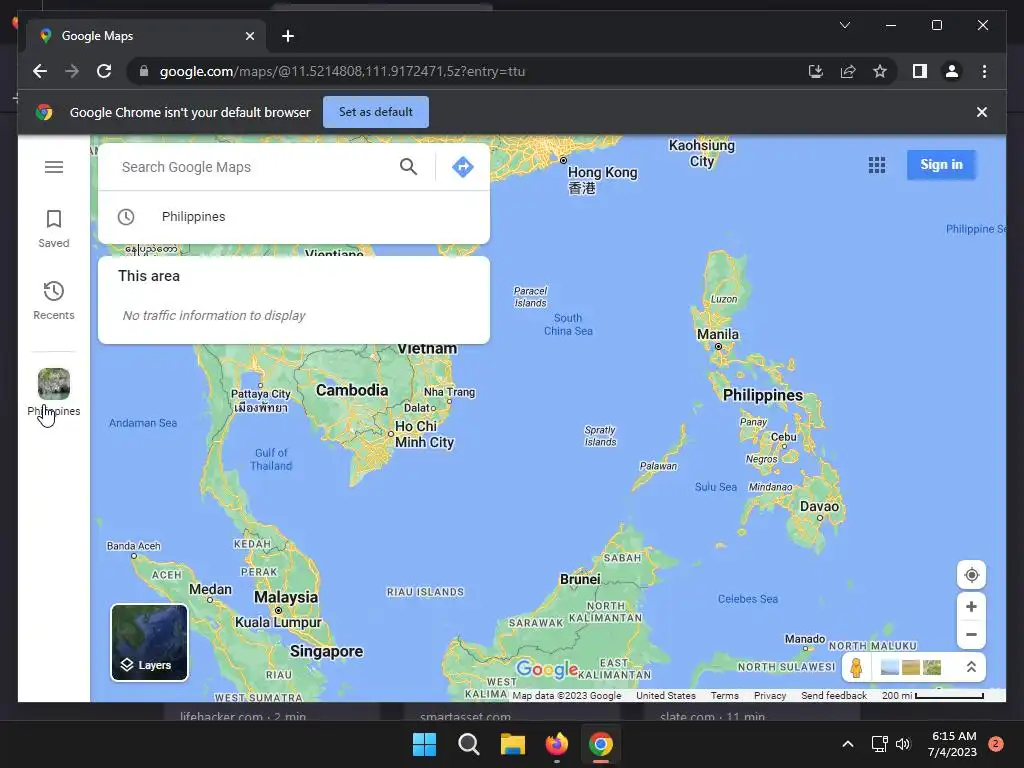Open Saved places in the sidebar

[x=54, y=229]
